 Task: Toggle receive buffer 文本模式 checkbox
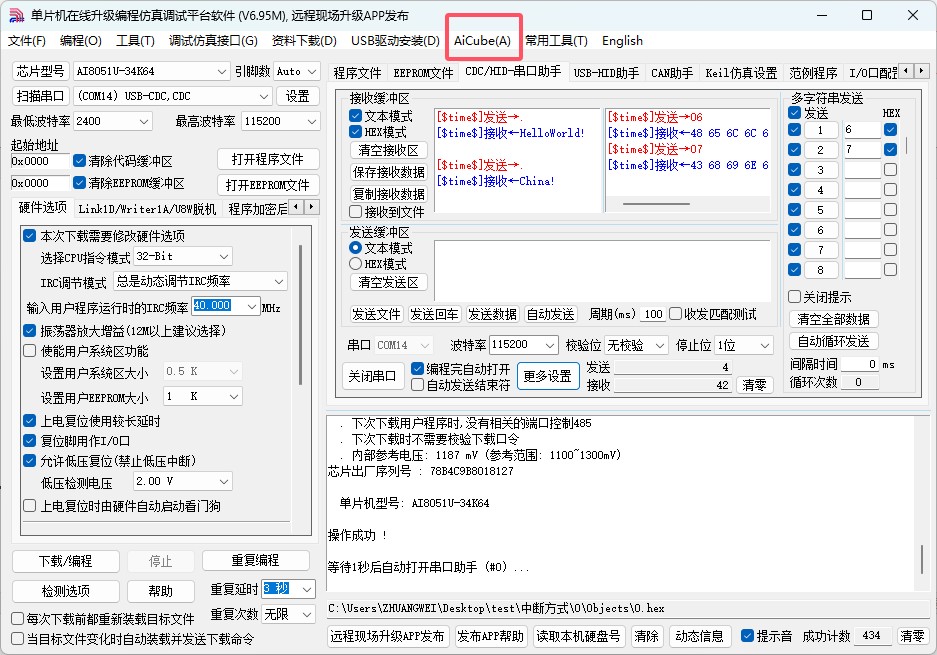[x=356, y=115]
